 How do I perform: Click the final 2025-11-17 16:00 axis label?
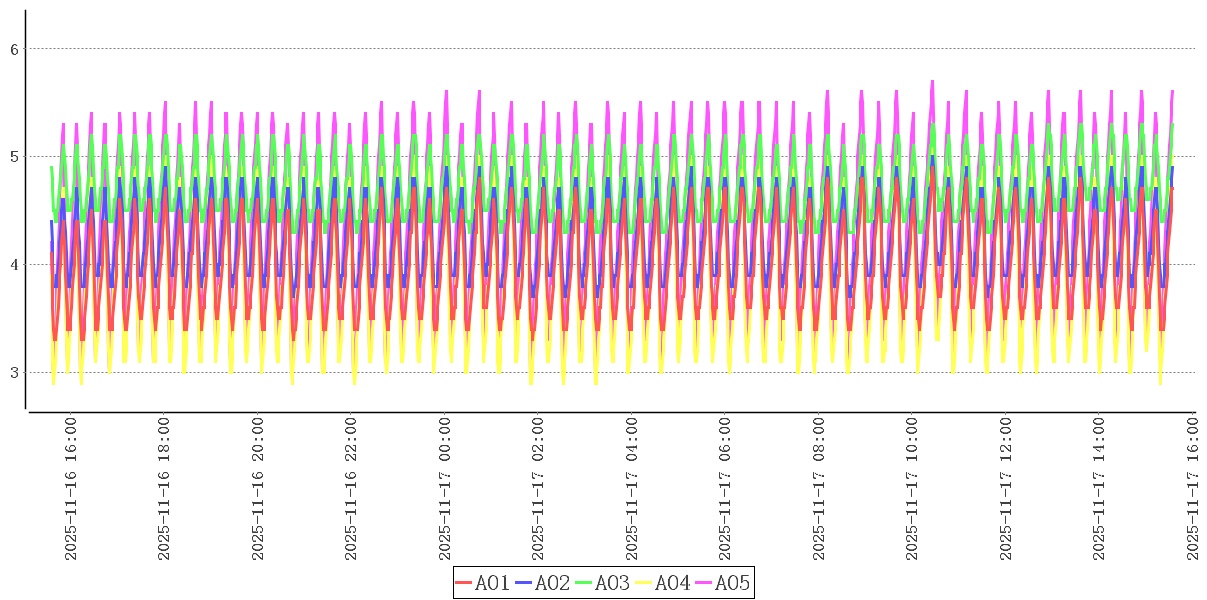point(1193,489)
